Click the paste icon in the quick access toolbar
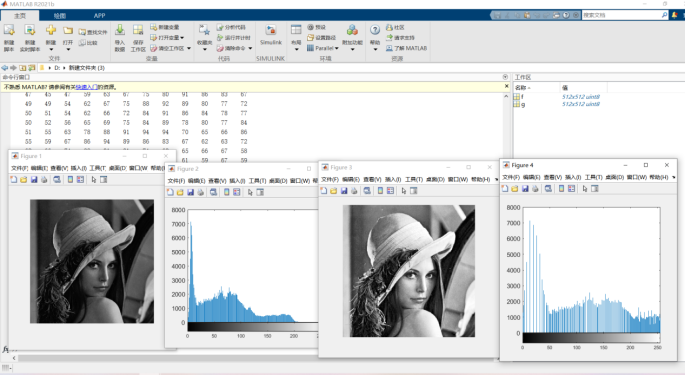Image resolution: width=686 pixels, height=375 pixels. (x=527, y=15)
